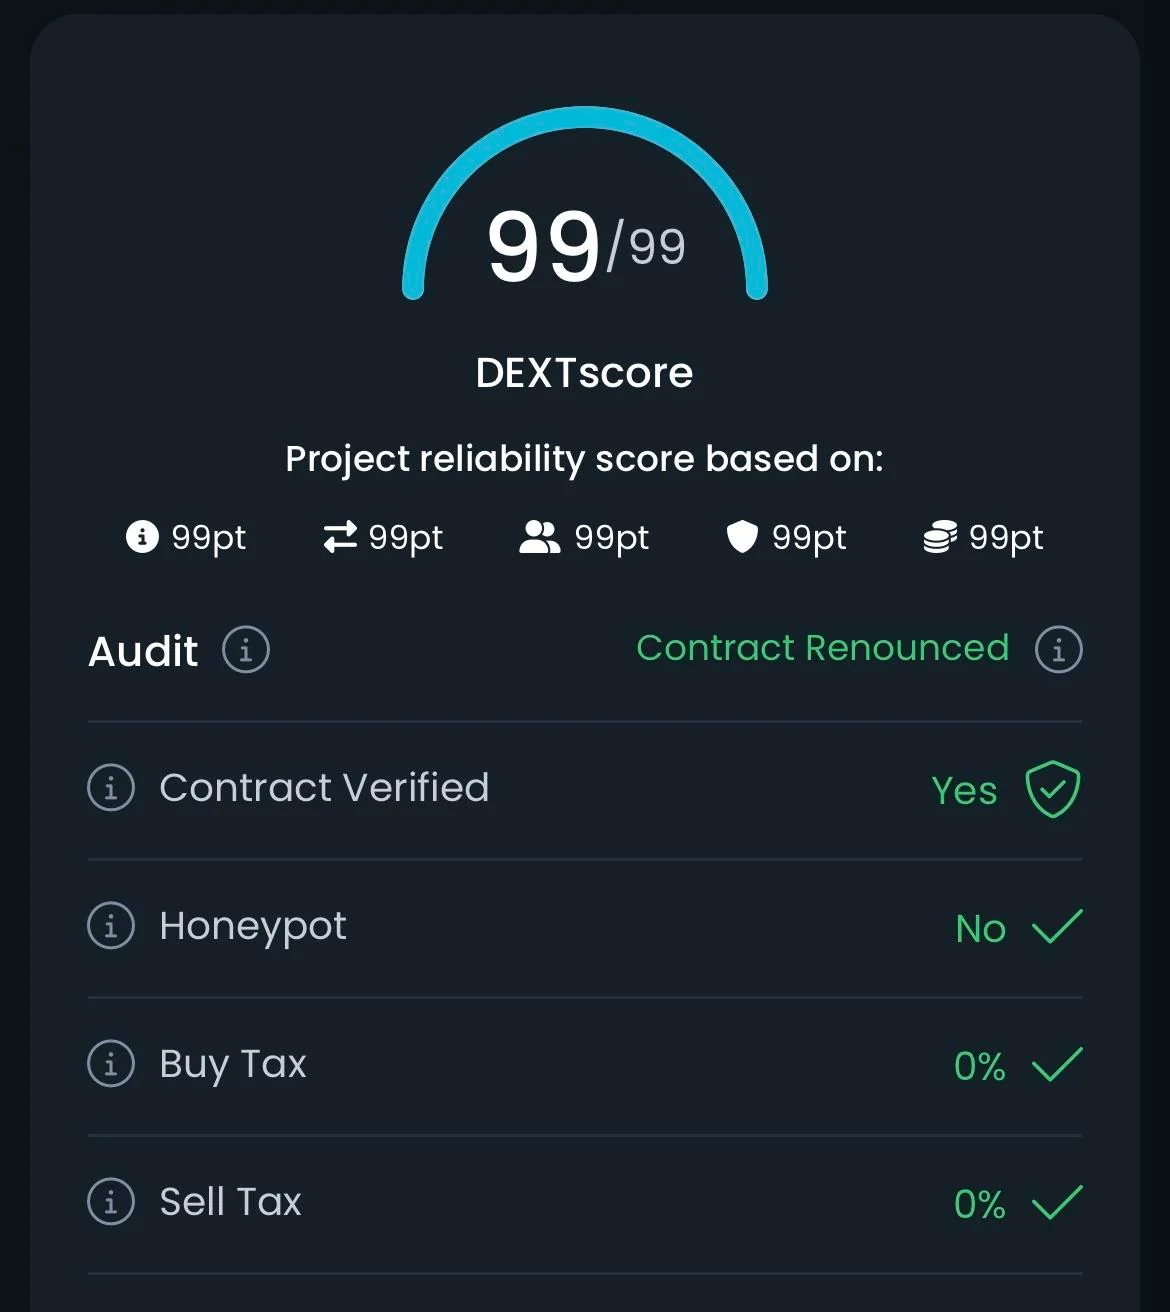Click the Honeypot green checkmark
The height and width of the screenshot is (1312, 1170).
click(x=1057, y=926)
